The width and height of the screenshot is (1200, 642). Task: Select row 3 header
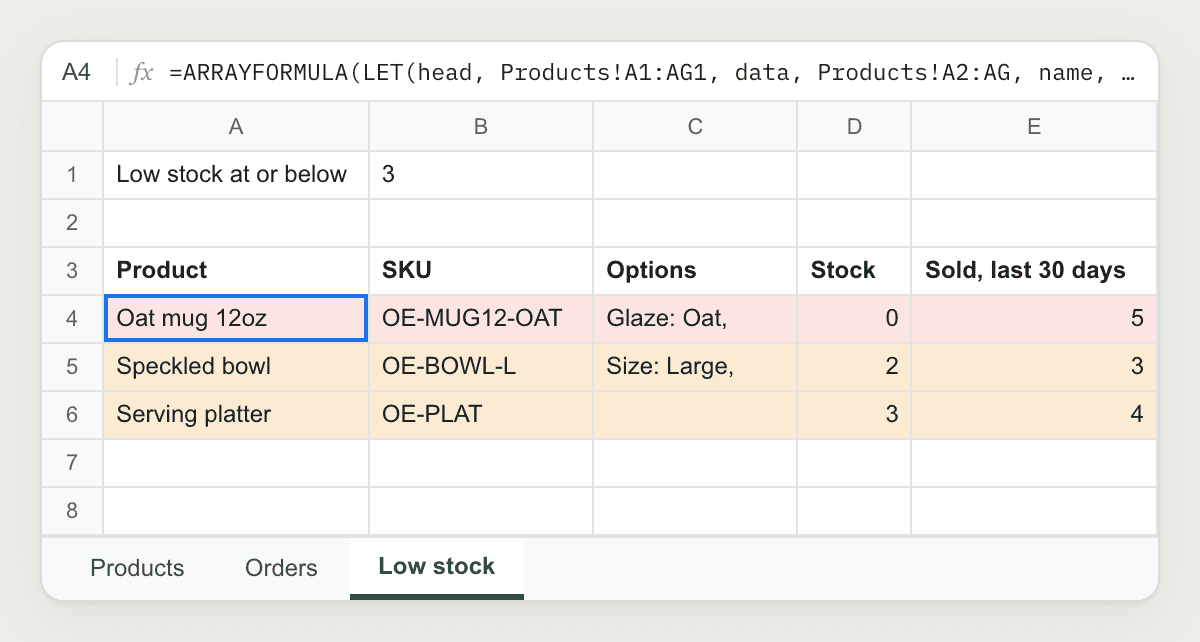[72, 271]
